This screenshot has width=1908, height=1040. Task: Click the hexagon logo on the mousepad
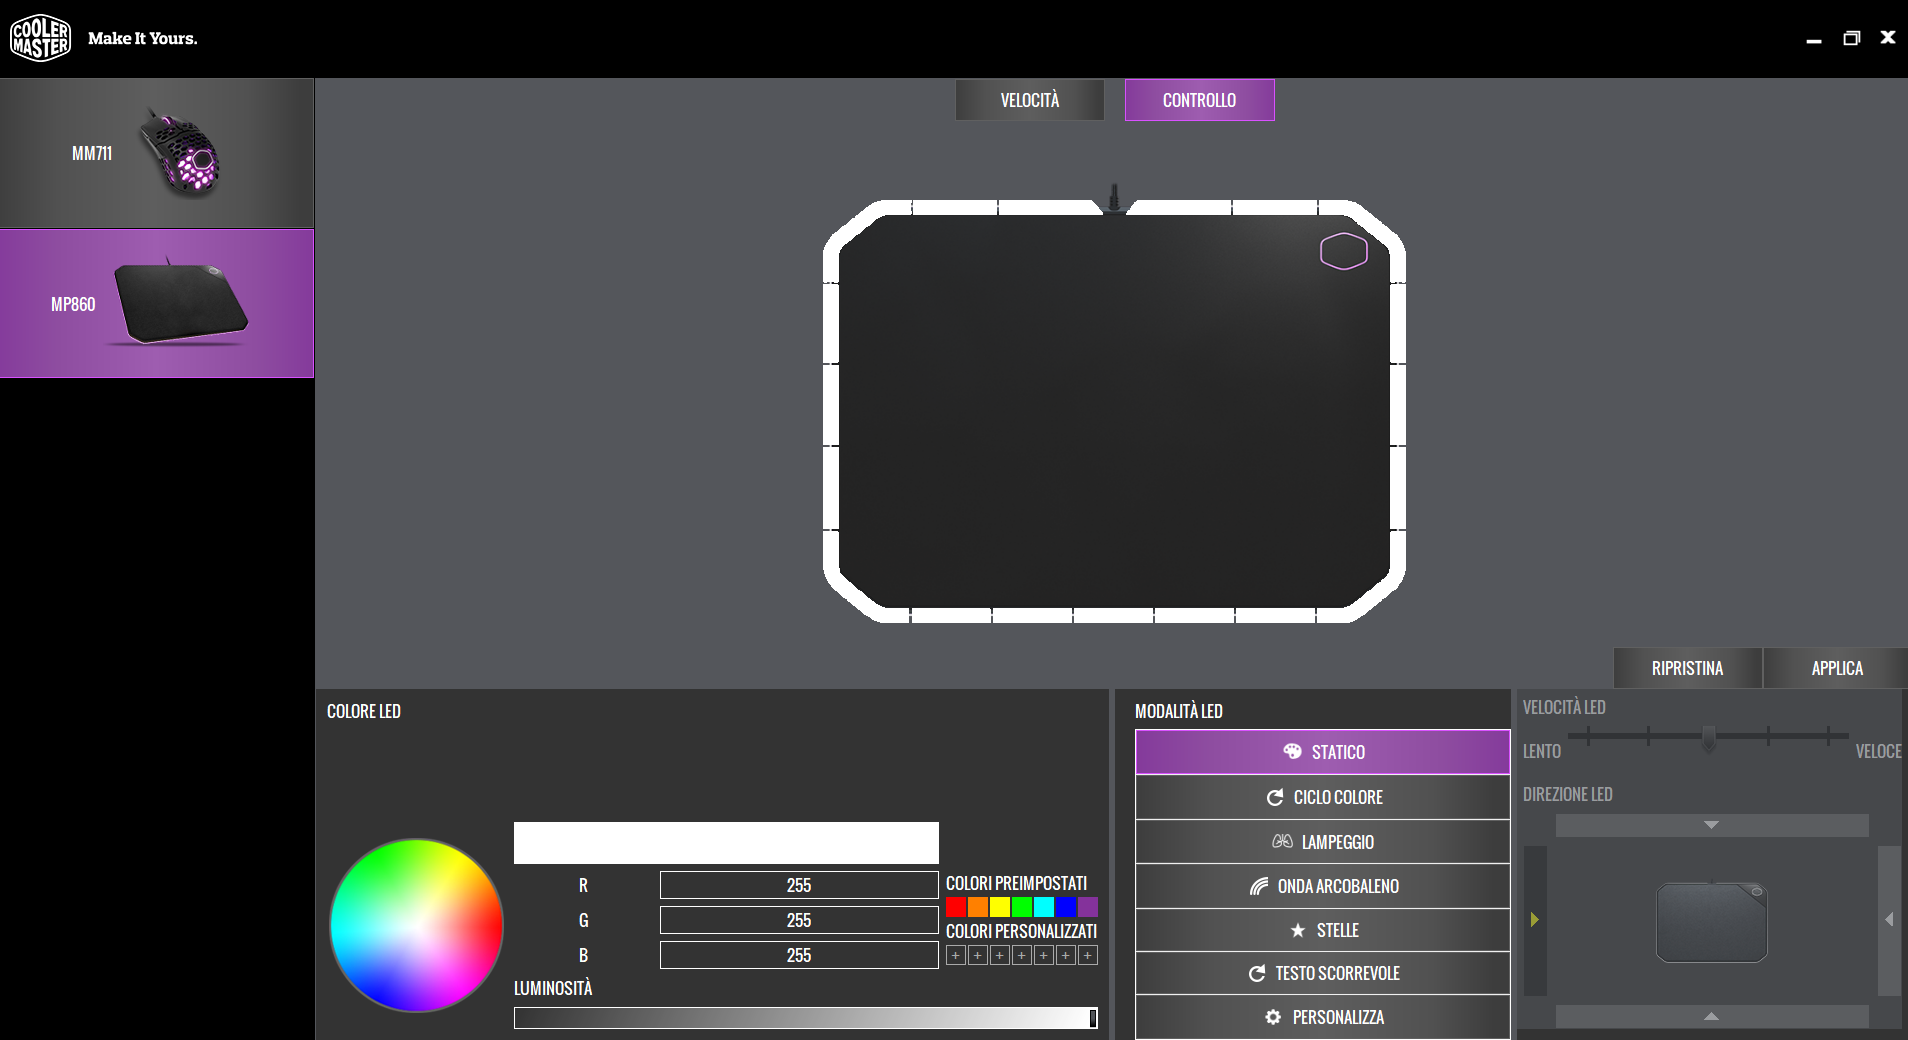point(1344,251)
